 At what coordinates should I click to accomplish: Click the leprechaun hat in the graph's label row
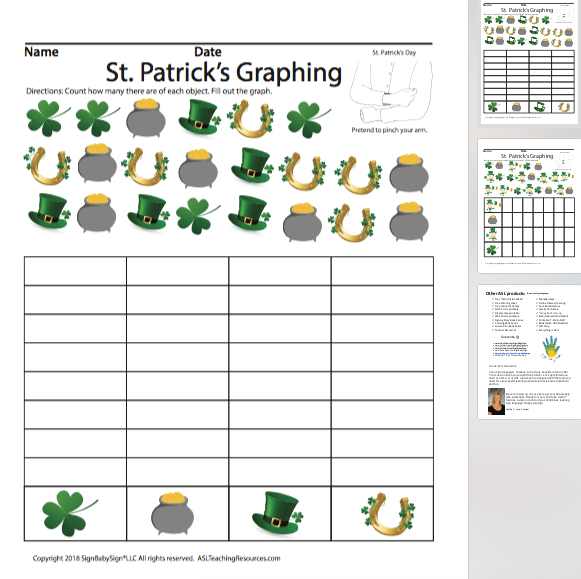[x=278, y=513]
